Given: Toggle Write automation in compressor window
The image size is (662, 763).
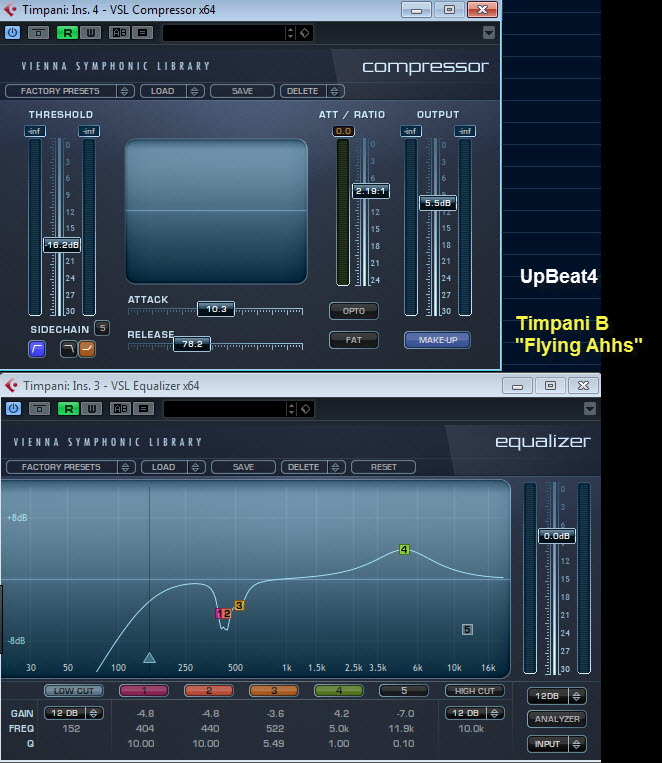Looking at the screenshot, I should (91, 33).
